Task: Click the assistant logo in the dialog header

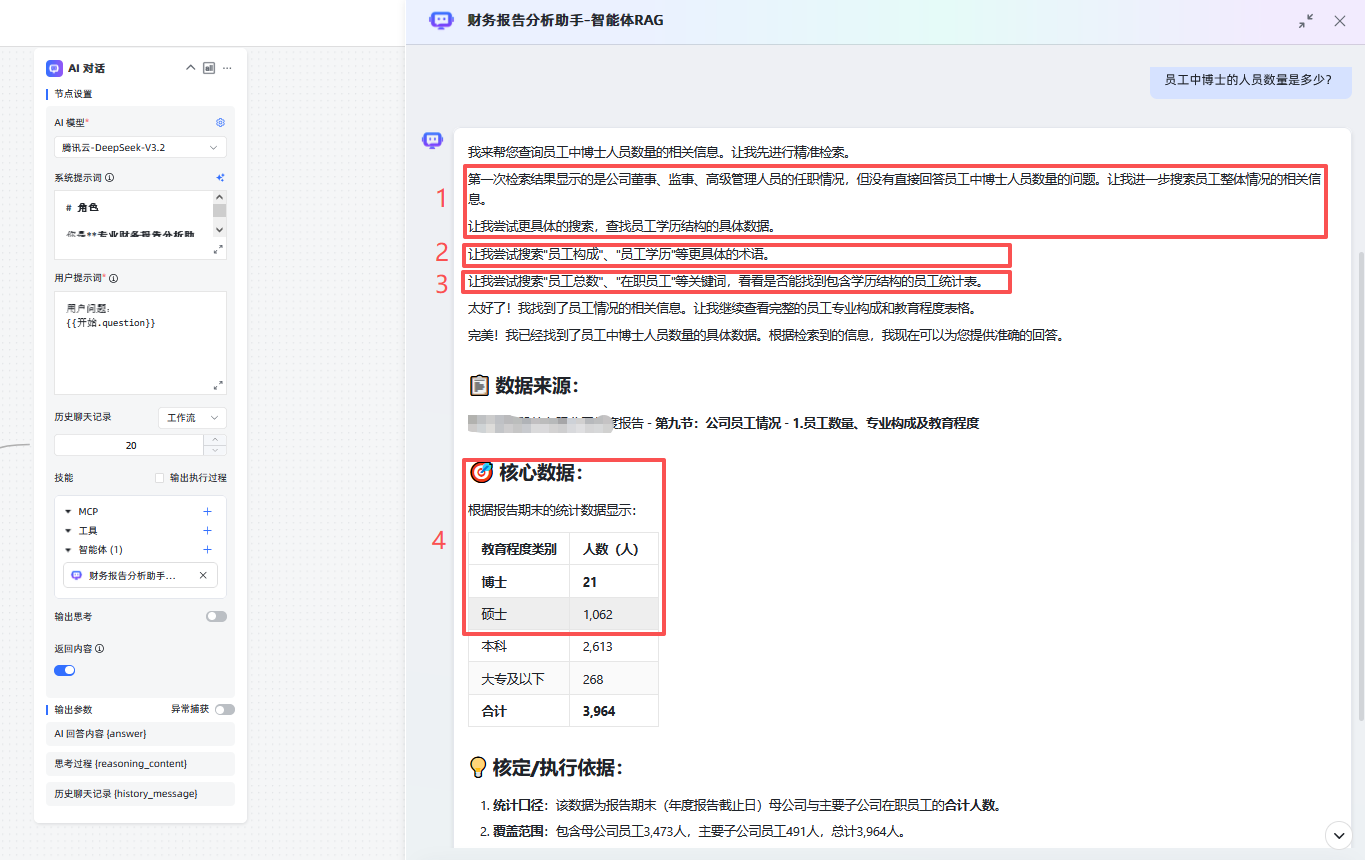Action: [441, 20]
